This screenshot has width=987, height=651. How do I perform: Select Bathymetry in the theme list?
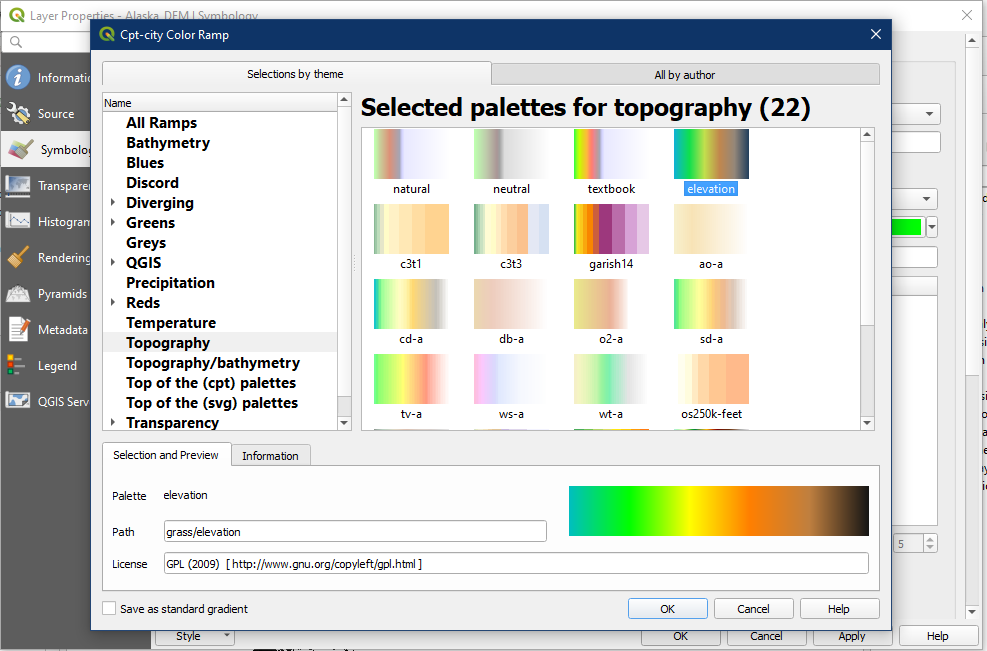(x=168, y=143)
